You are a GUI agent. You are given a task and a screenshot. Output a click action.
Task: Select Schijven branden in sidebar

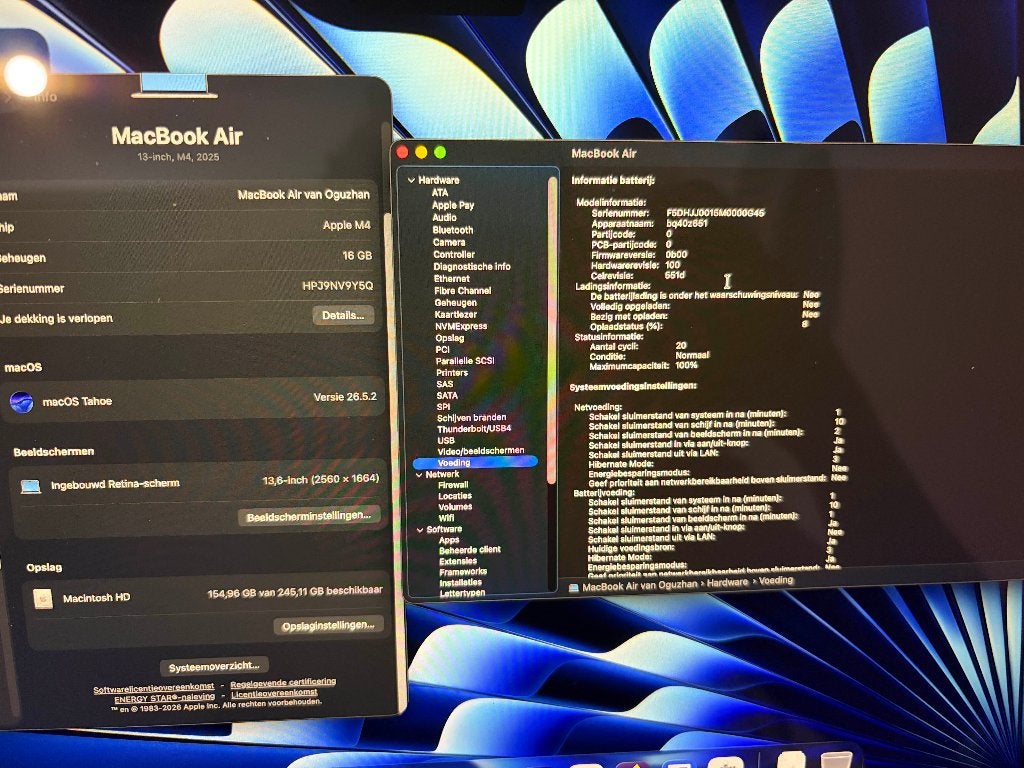point(472,418)
